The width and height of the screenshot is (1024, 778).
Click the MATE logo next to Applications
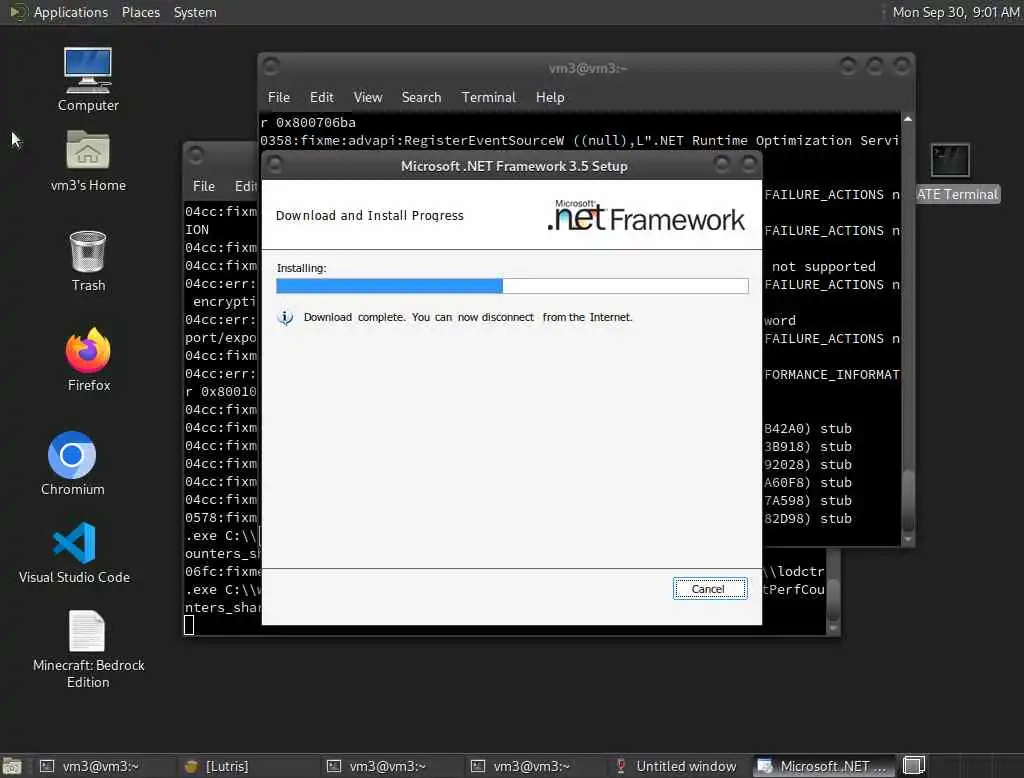tap(18, 12)
